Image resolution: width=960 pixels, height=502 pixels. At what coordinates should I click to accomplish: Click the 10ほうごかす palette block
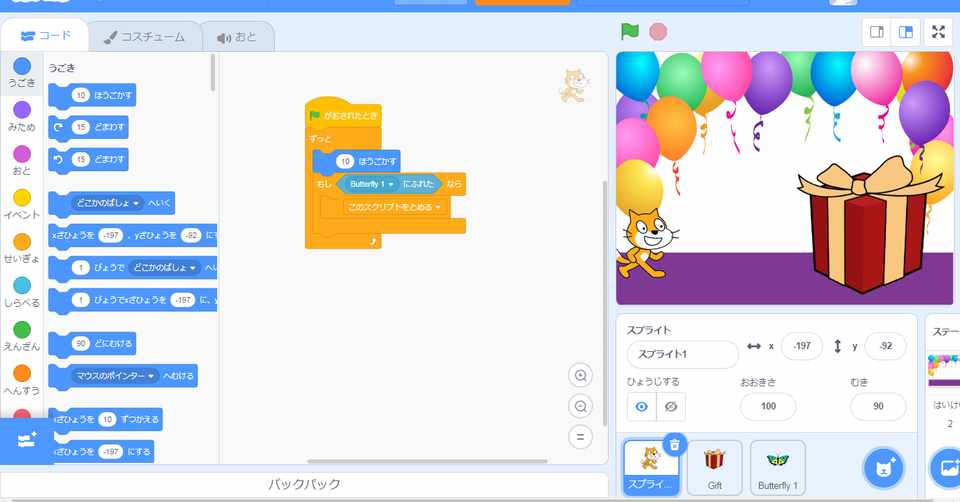click(92, 95)
